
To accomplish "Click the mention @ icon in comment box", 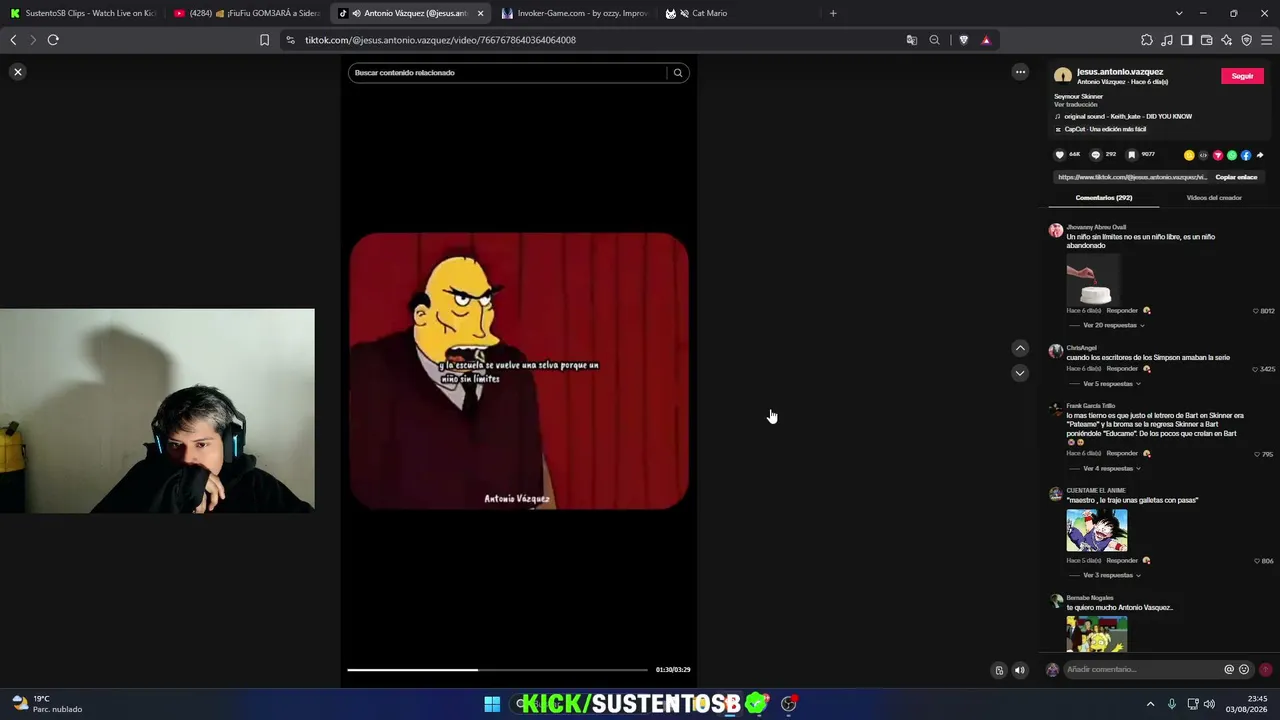I will (1229, 670).
